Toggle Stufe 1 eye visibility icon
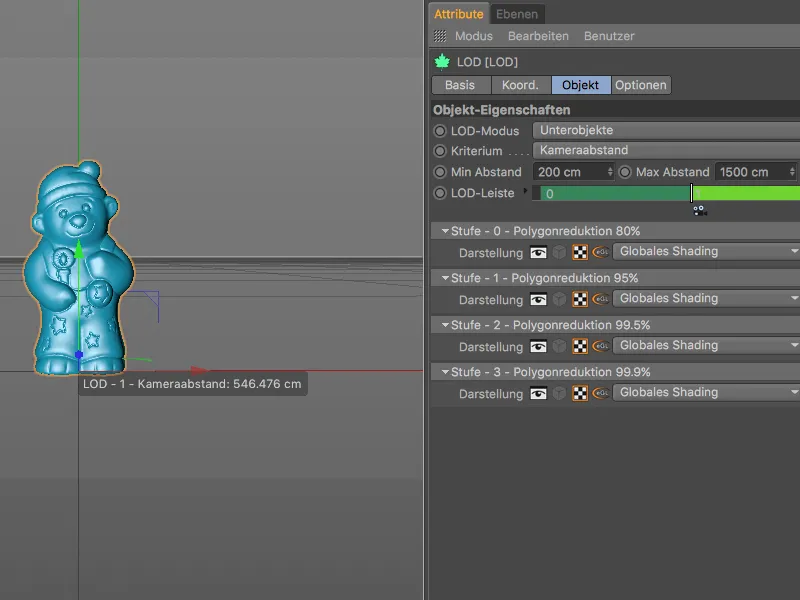The height and width of the screenshot is (600, 800). pyautogui.click(x=538, y=299)
